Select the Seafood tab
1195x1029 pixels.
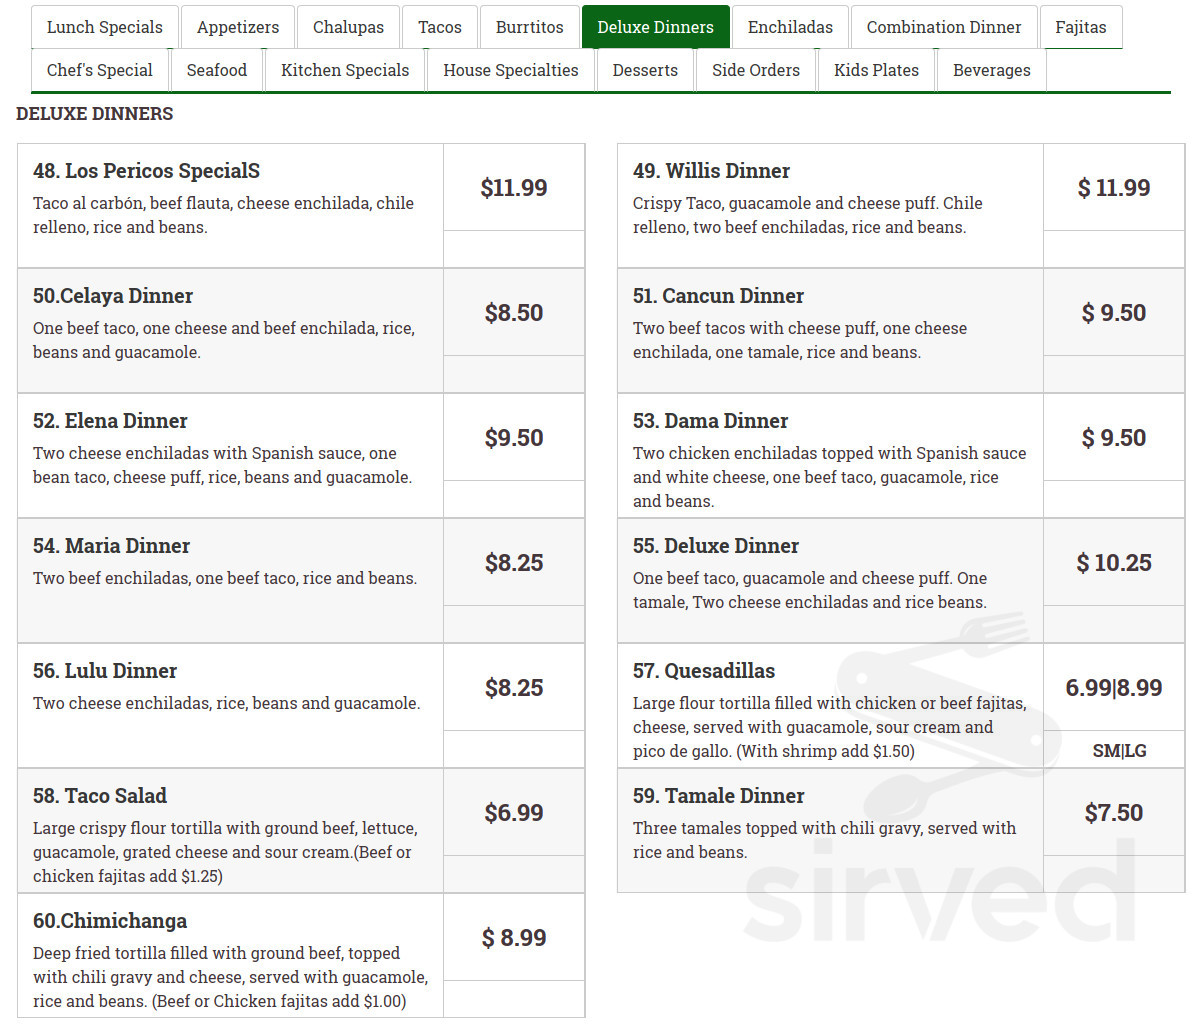tap(217, 70)
